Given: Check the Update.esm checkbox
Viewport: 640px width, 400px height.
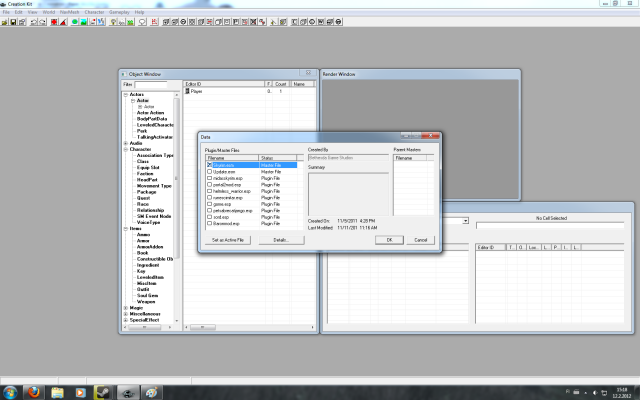Looking at the screenshot, I should [x=209, y=171].
